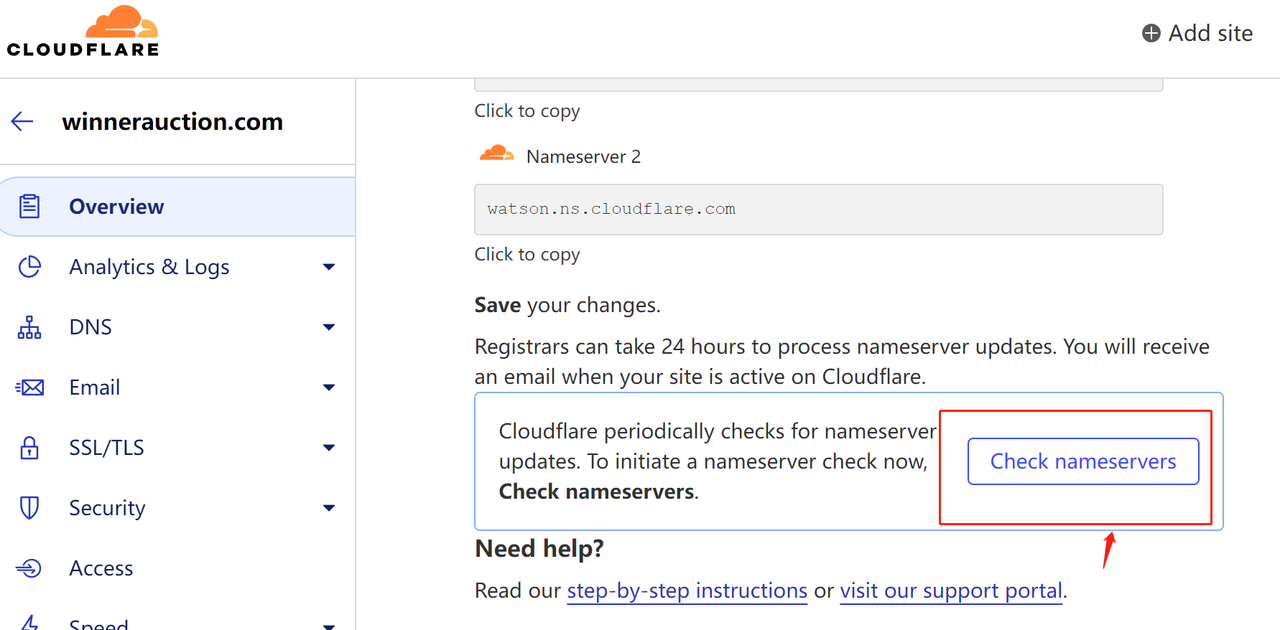Click the Analytics & Logs pie-chart icon

[30, 267]
